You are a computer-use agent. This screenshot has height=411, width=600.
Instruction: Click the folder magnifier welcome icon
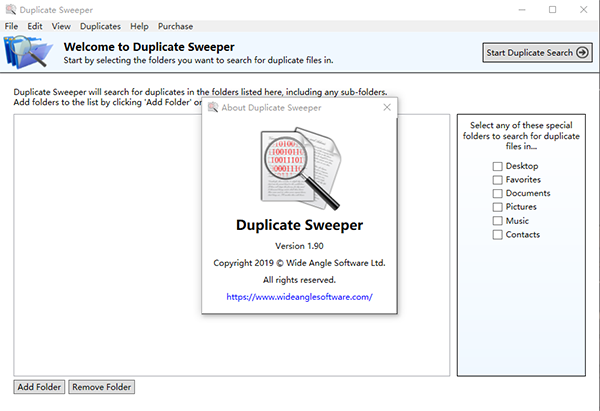pyautogui.click(x=28, y=52)
